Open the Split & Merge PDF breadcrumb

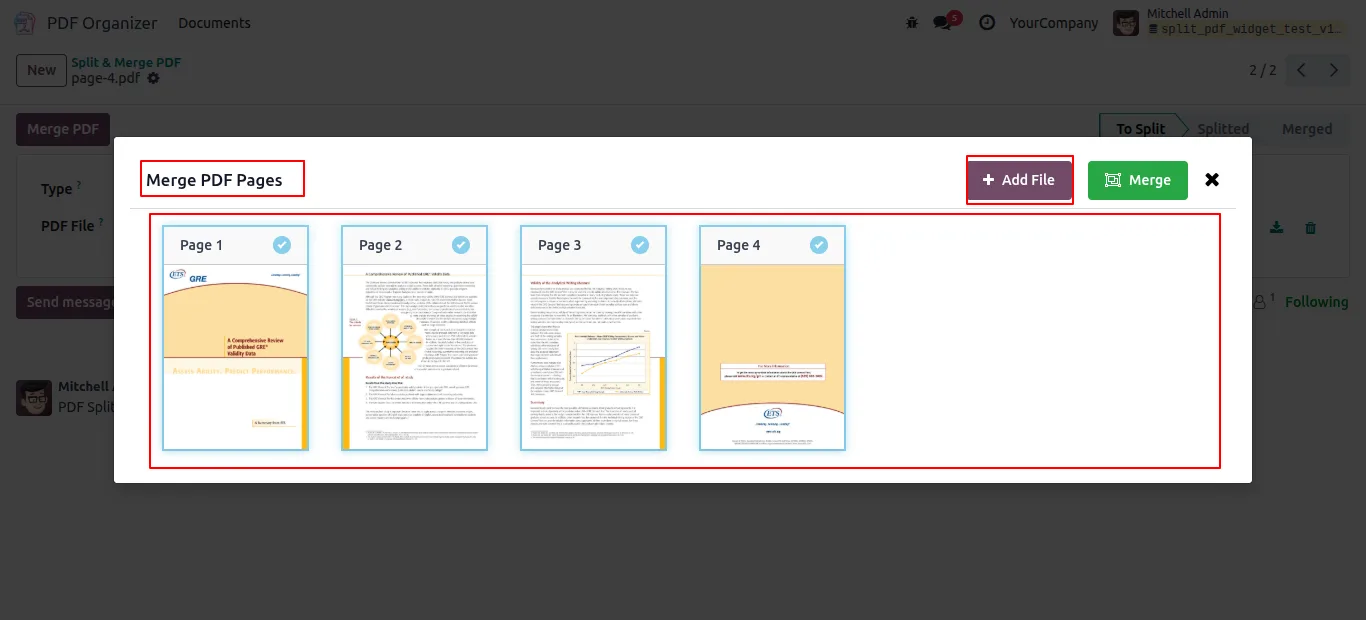(x=126, y=62)
